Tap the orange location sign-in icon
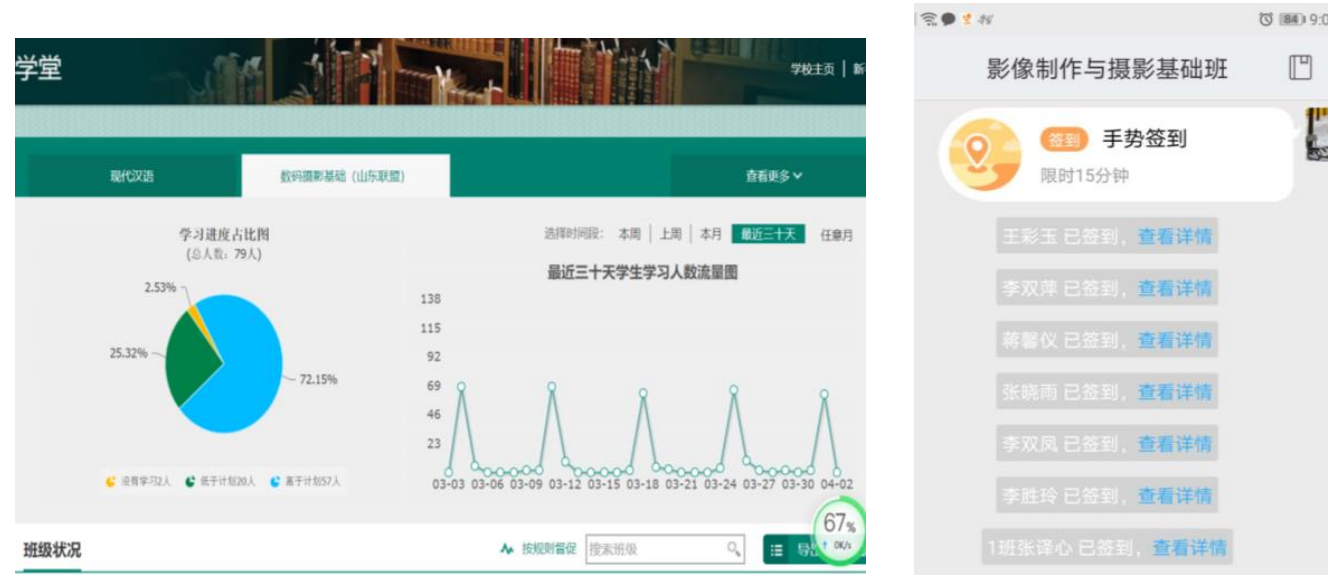 tap(981, 156)
